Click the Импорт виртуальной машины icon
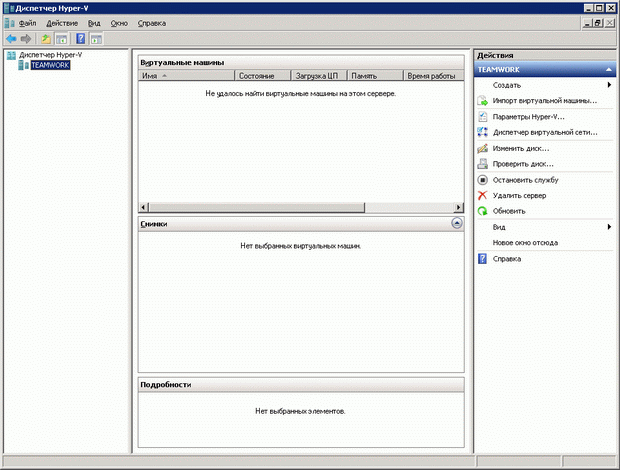The width and height of the screenshot is (620, 470). tap(483, 101)
